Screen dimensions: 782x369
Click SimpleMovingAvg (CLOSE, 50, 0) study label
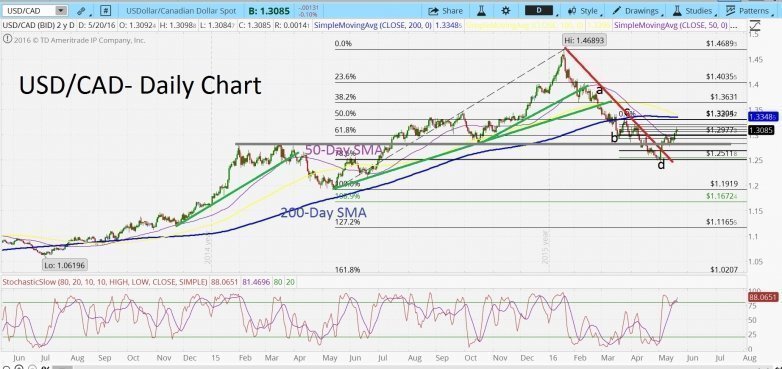[x=670, y=25]
